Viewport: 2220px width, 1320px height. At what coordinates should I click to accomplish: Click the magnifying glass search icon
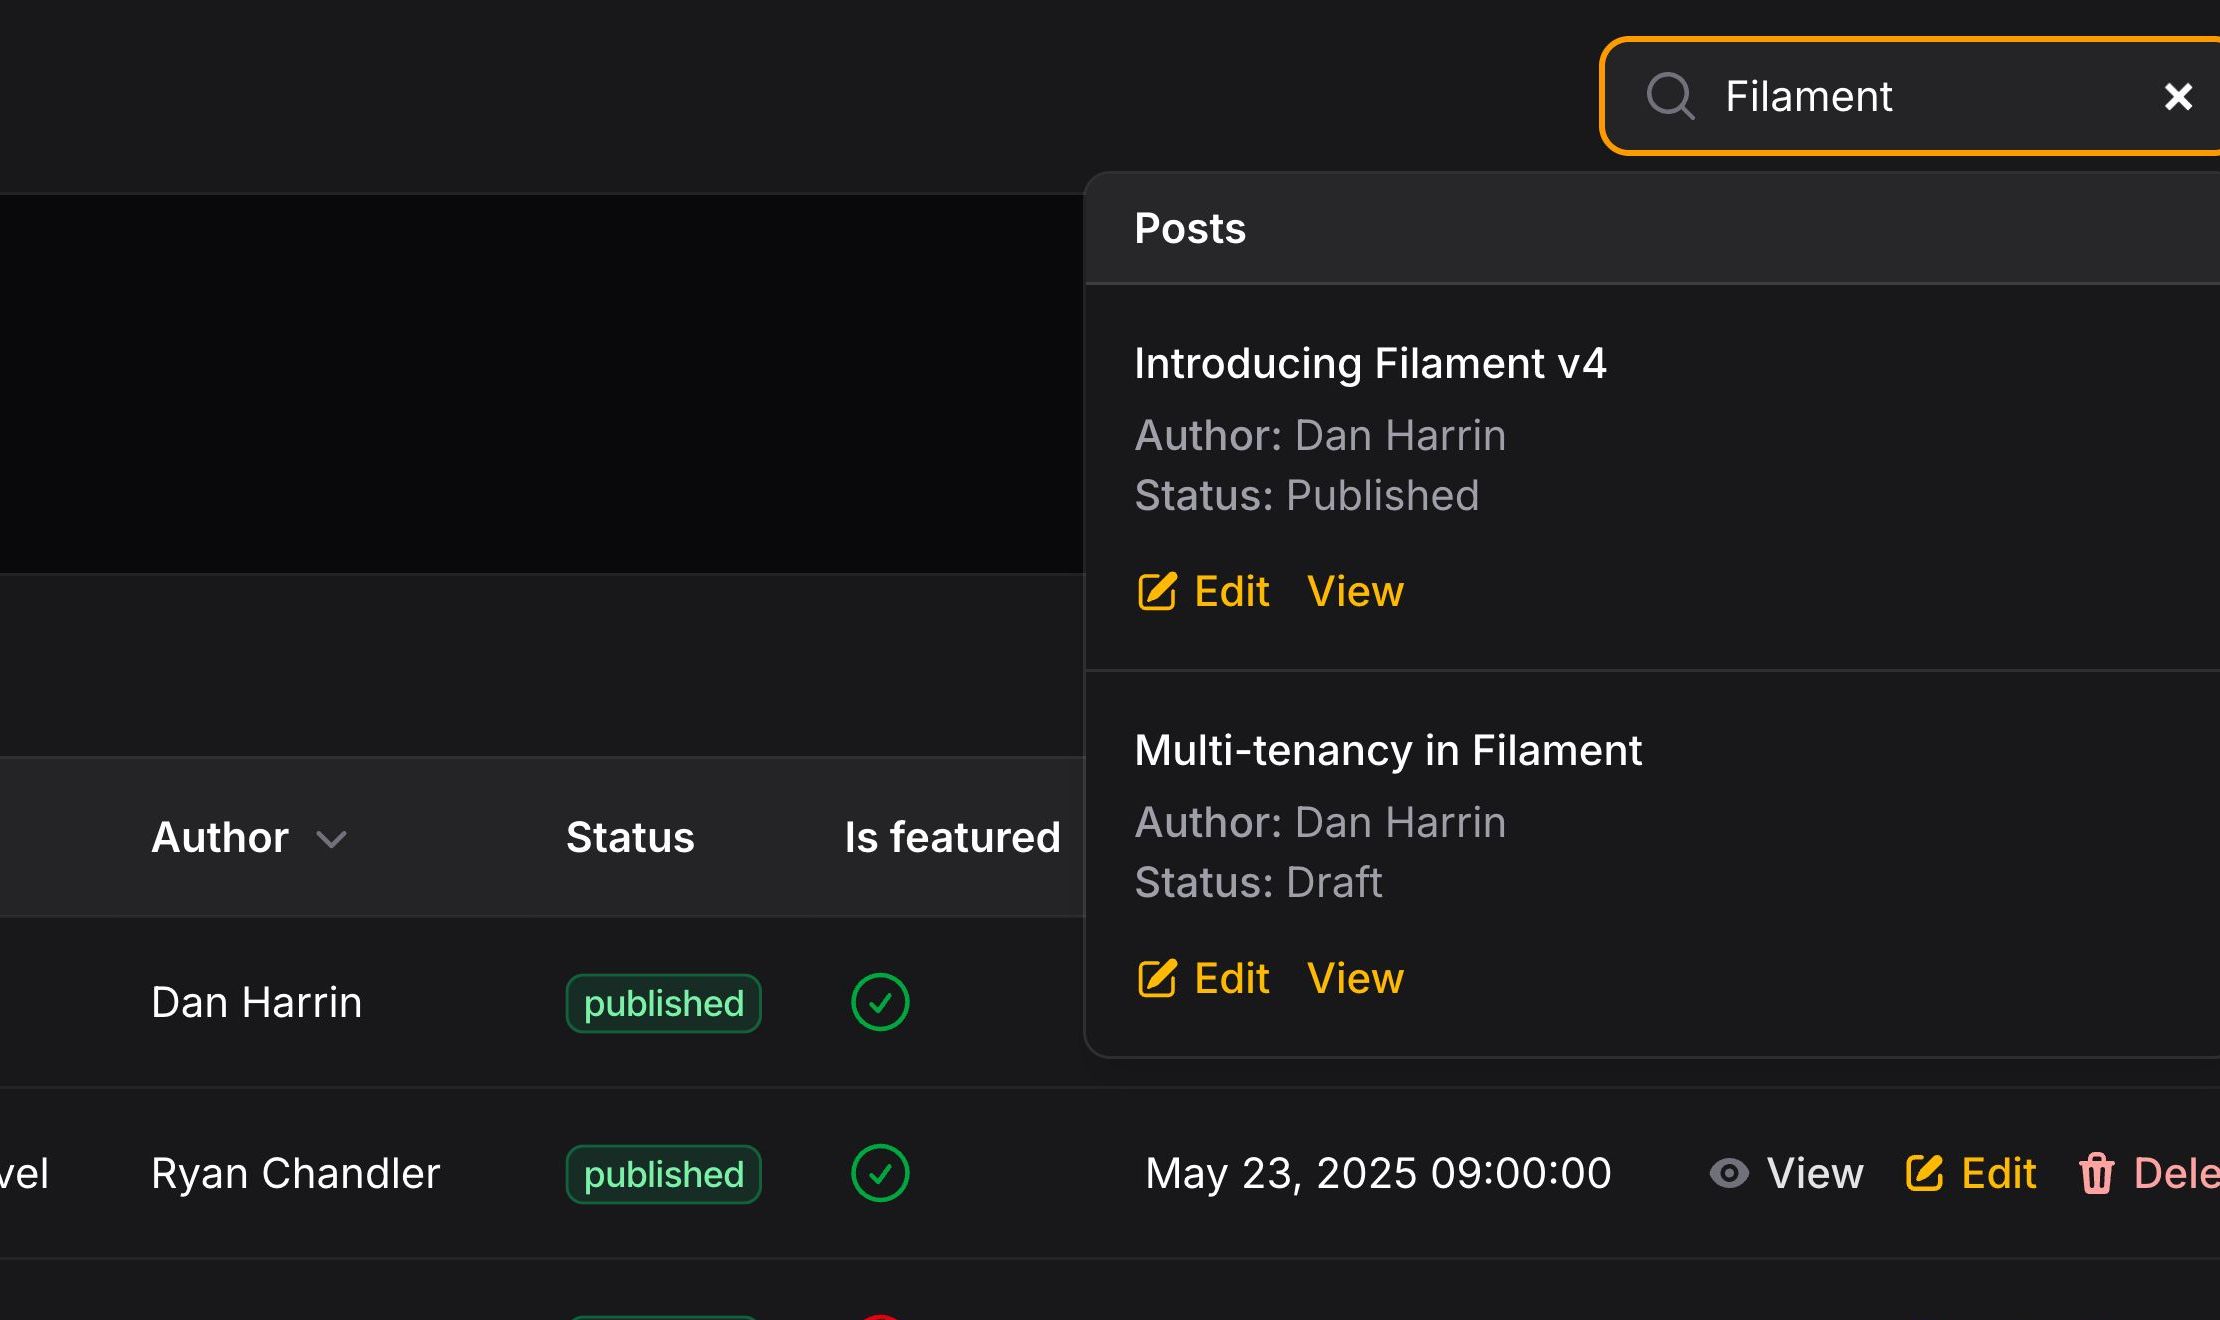click(1670, 96)
